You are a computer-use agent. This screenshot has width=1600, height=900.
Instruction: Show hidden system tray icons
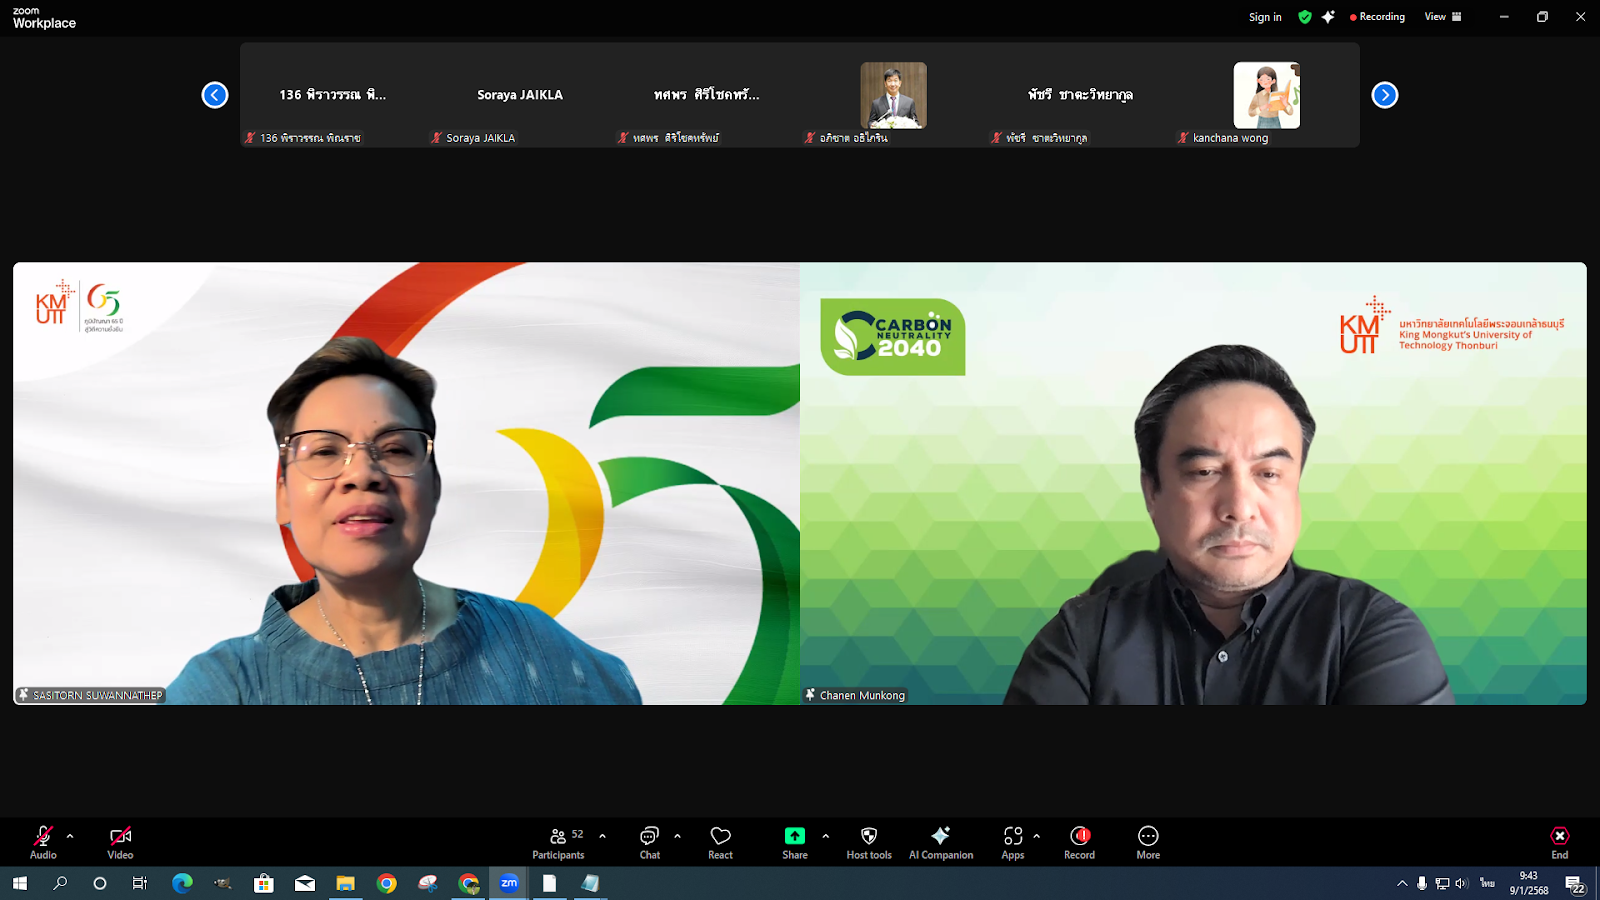coord(1402,883)
